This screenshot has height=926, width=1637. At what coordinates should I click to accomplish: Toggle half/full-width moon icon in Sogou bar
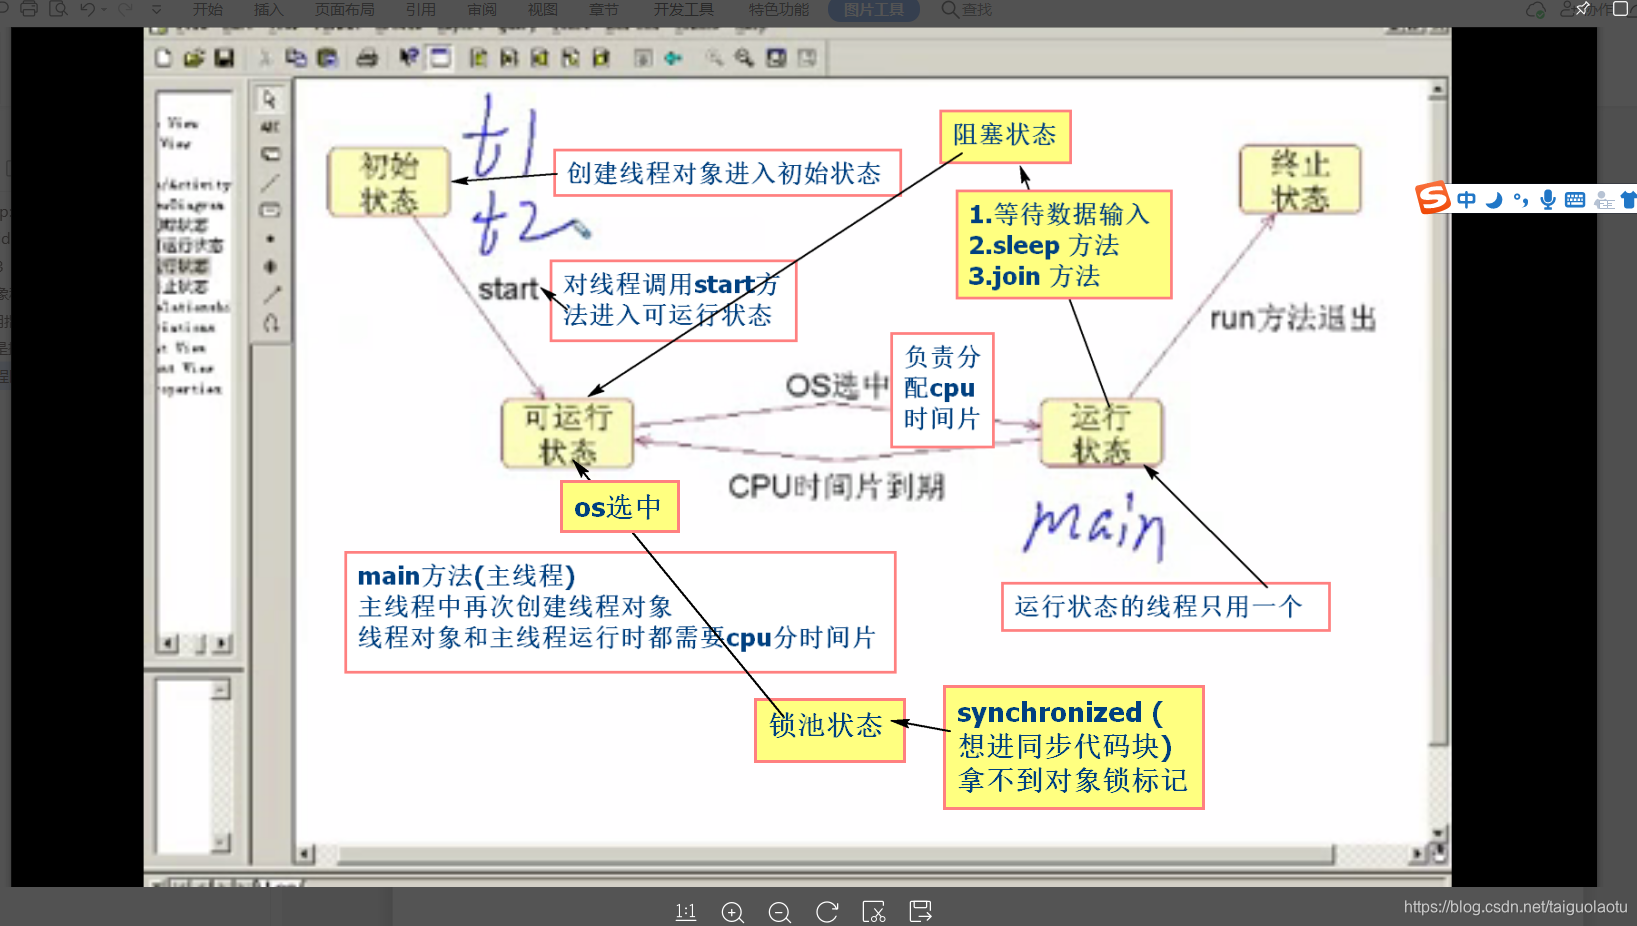click(x=1494, y=200)
